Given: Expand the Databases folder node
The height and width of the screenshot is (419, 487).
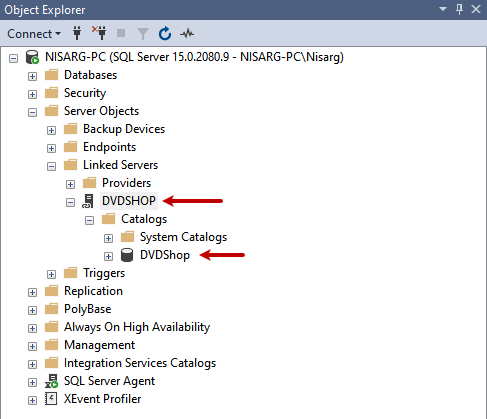Looking at the screenshot, I should tap(32, 76).
